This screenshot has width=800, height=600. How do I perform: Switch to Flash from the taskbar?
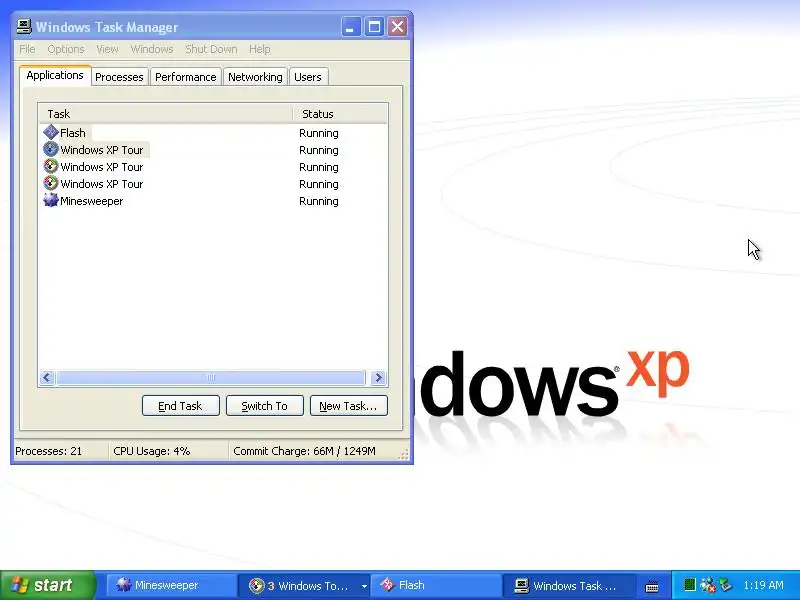435,585
